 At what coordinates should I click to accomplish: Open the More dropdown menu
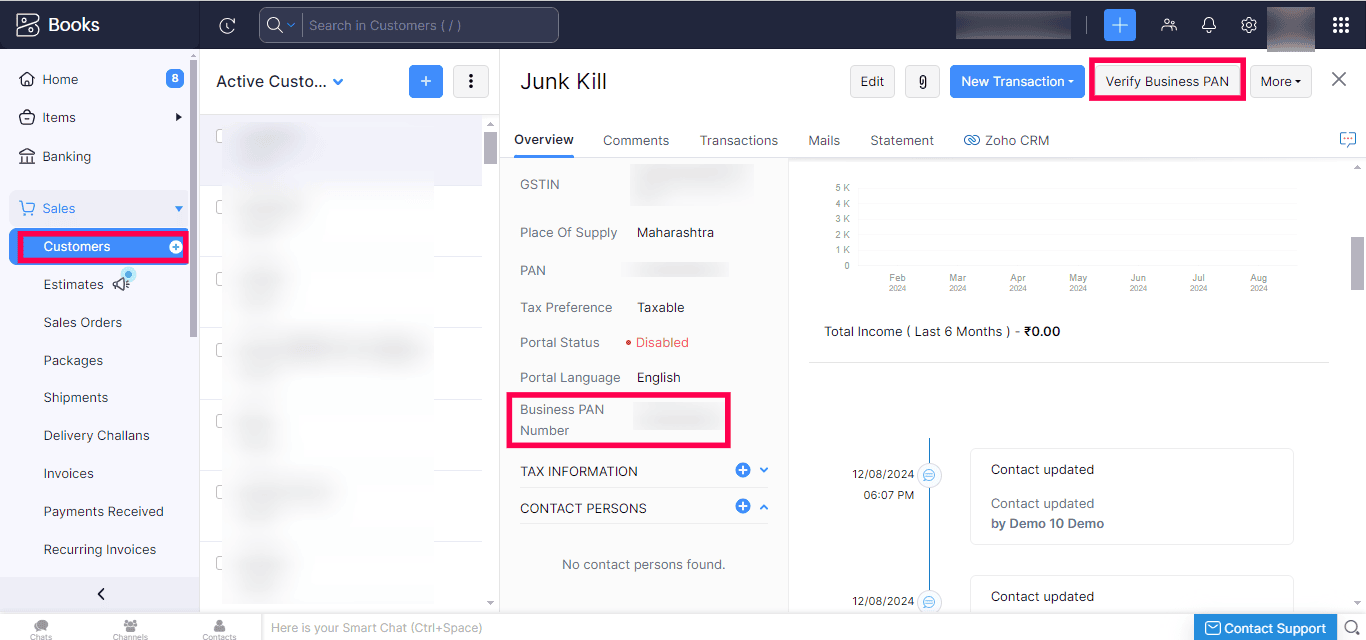click(1281, 82)
